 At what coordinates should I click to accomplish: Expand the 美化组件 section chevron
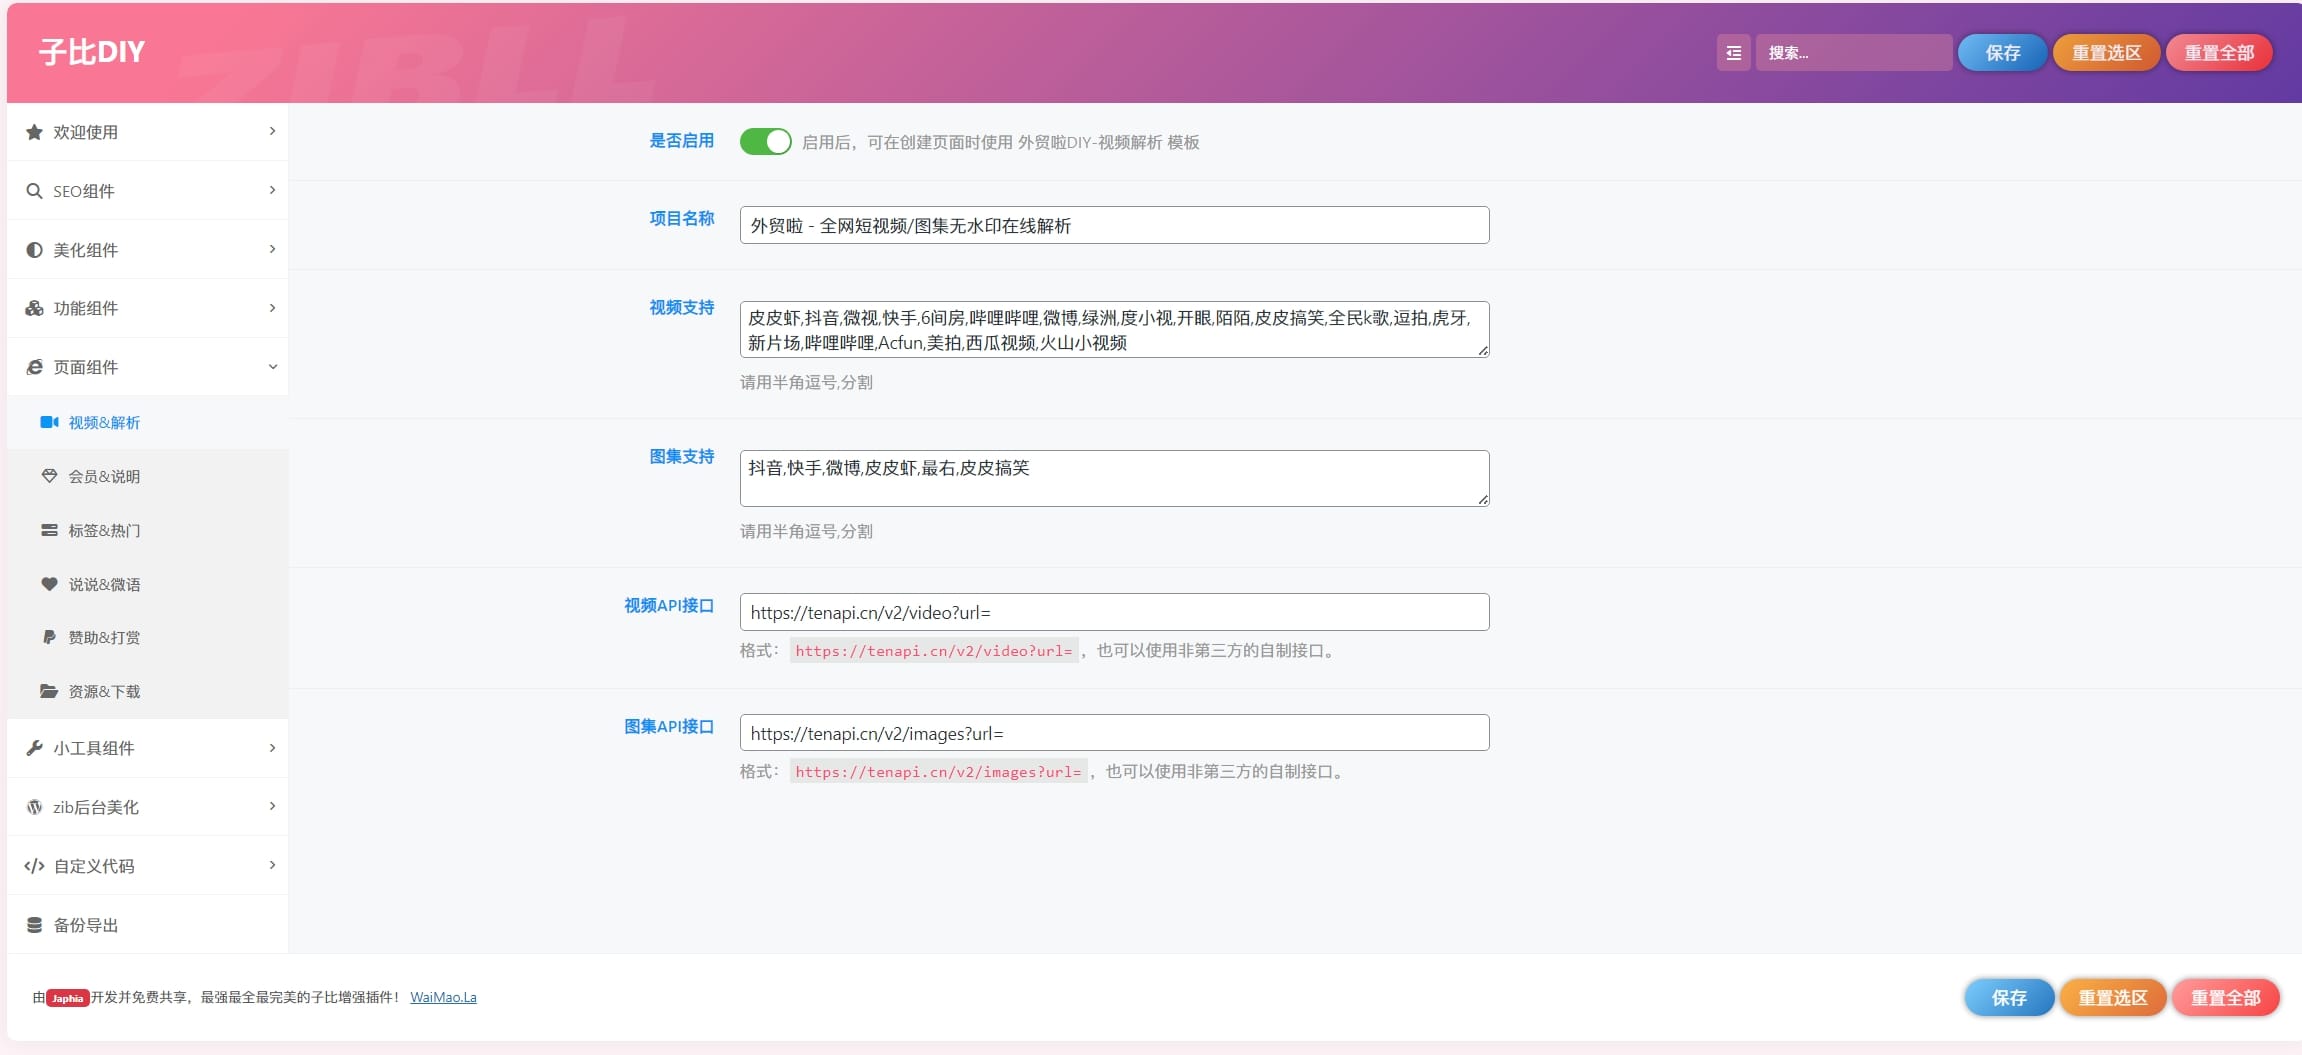point(272,249)
